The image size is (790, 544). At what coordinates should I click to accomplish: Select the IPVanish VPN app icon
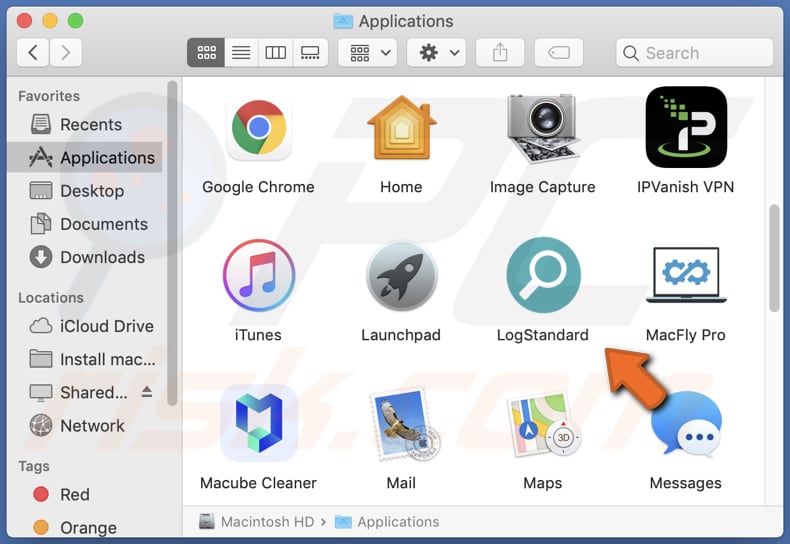coord(686,127)
